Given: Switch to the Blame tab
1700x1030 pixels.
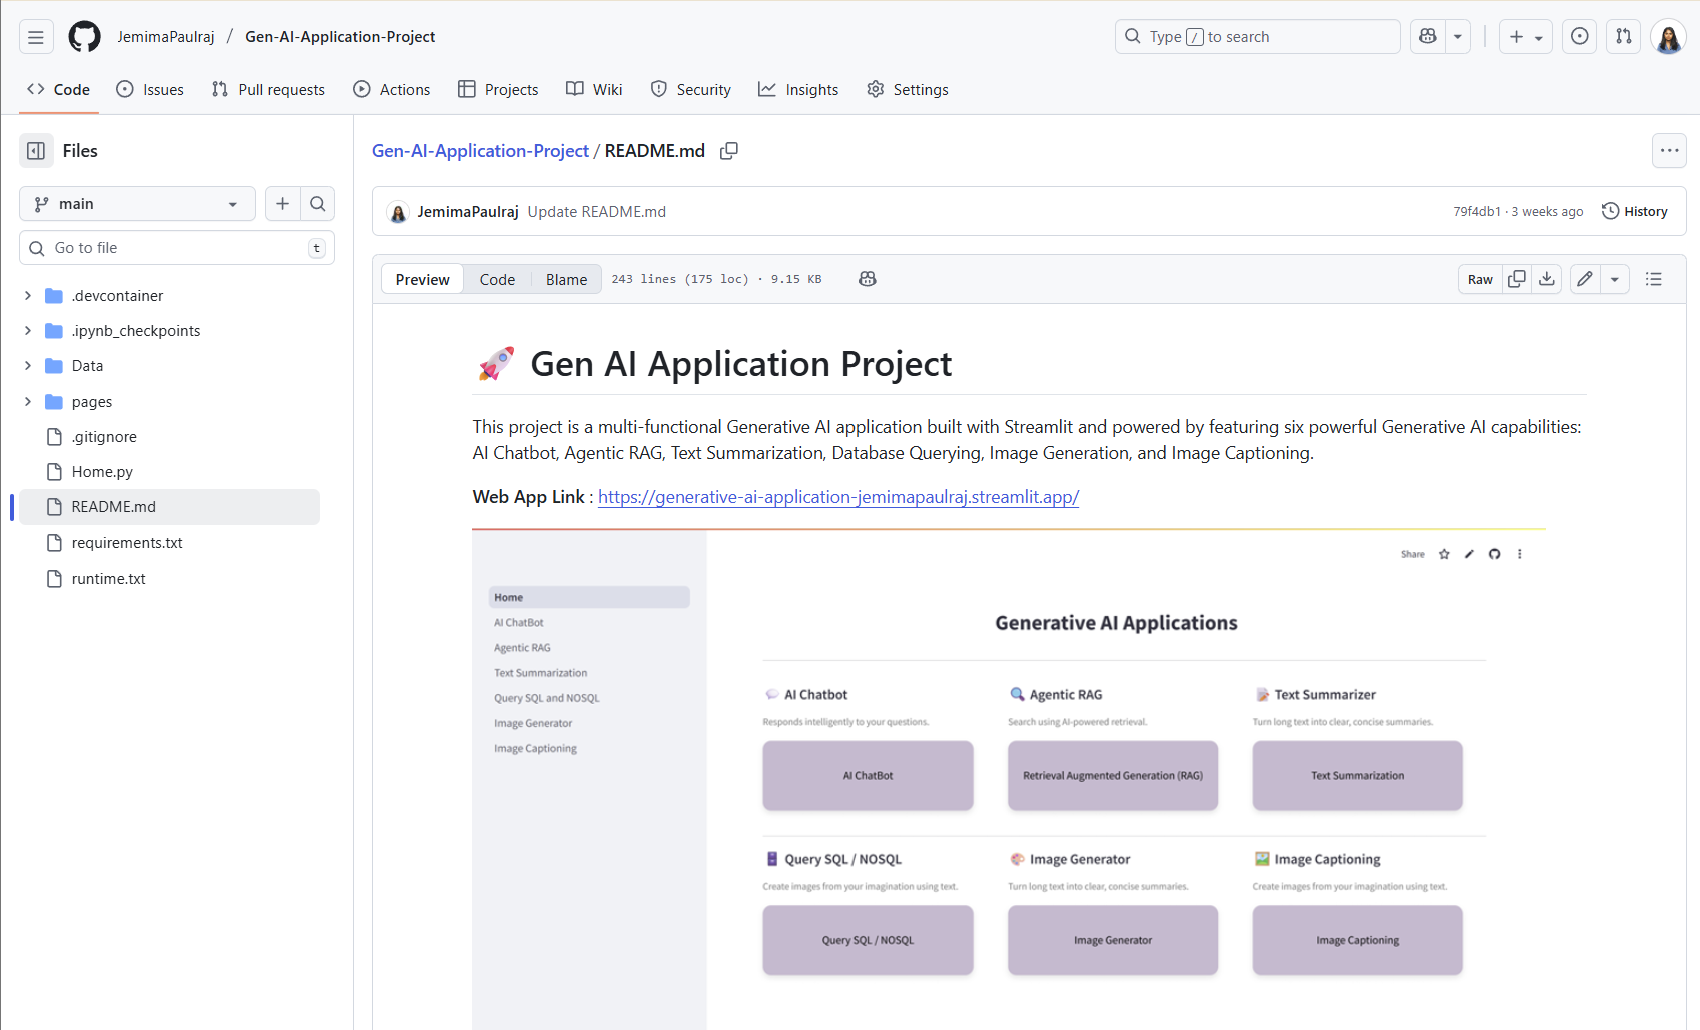Looking at the screenshot, I should [x=566, y=279].
